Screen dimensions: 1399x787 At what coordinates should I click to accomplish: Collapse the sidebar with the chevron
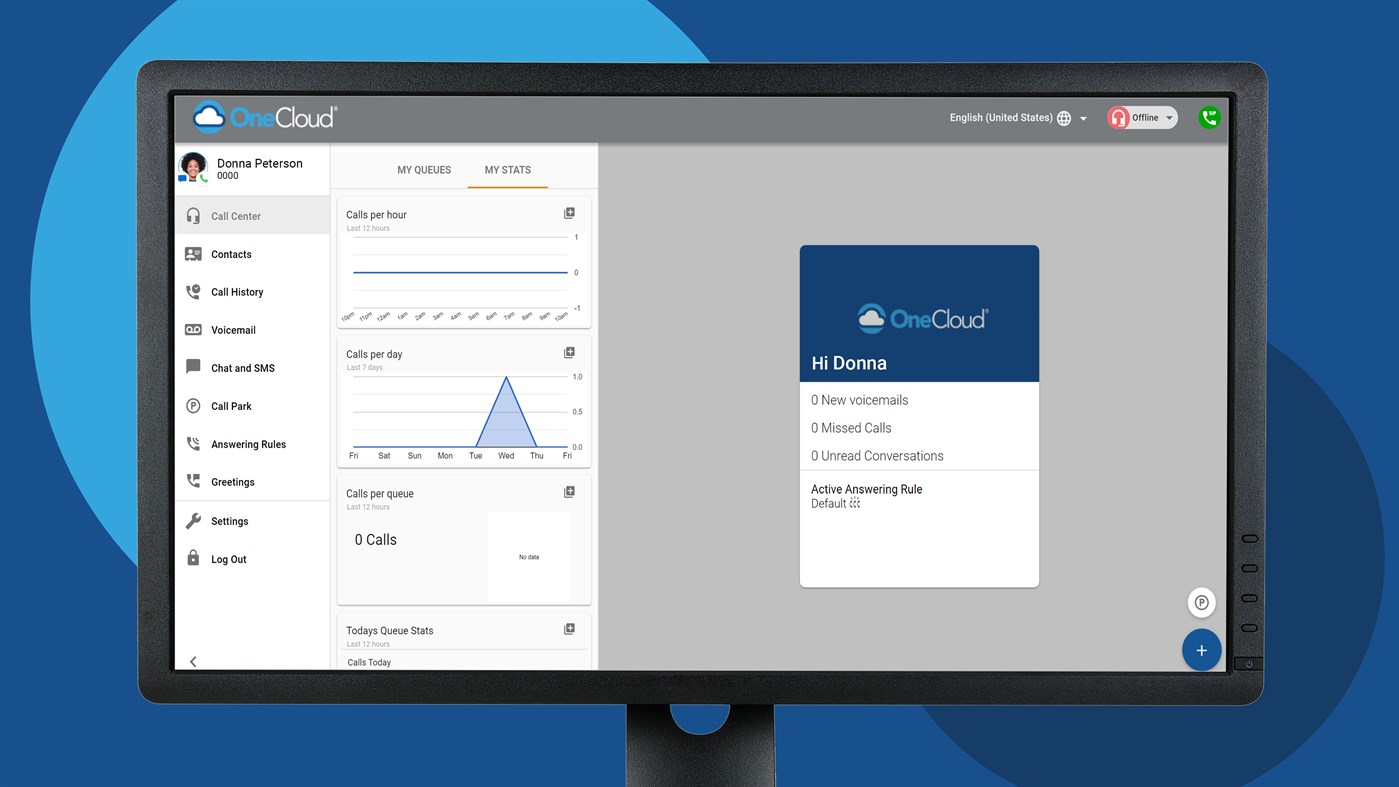pyautogui.click(x=193, y=661)
